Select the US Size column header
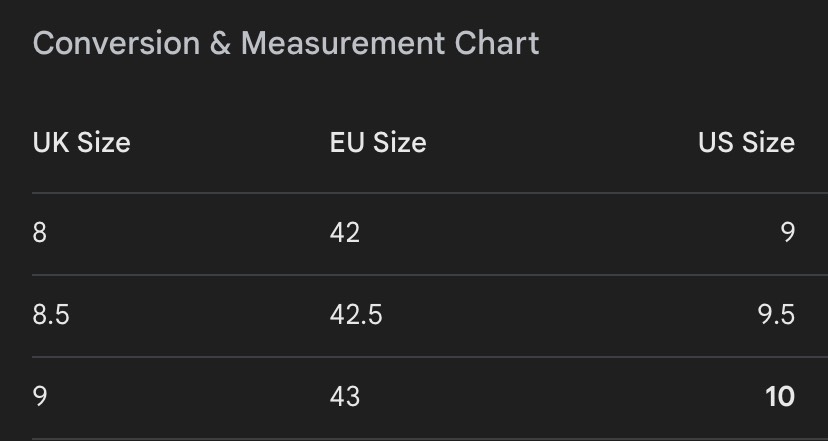The width and height of the screenshot is (828, 441). coord(746,143)
